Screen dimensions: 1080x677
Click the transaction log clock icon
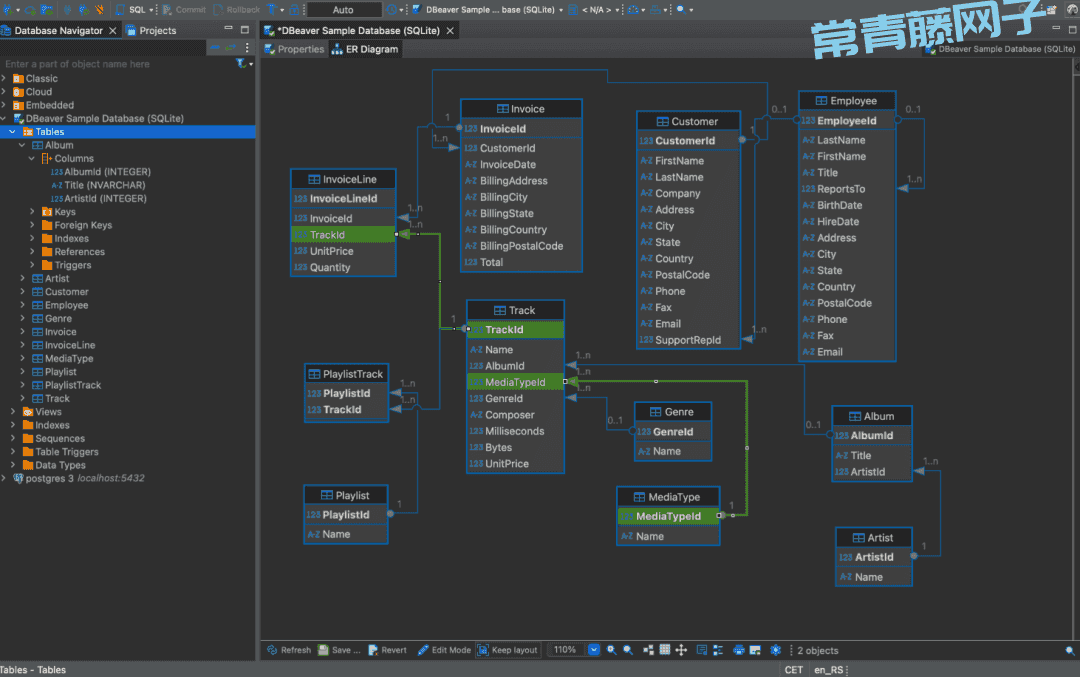tap(392, 10)
